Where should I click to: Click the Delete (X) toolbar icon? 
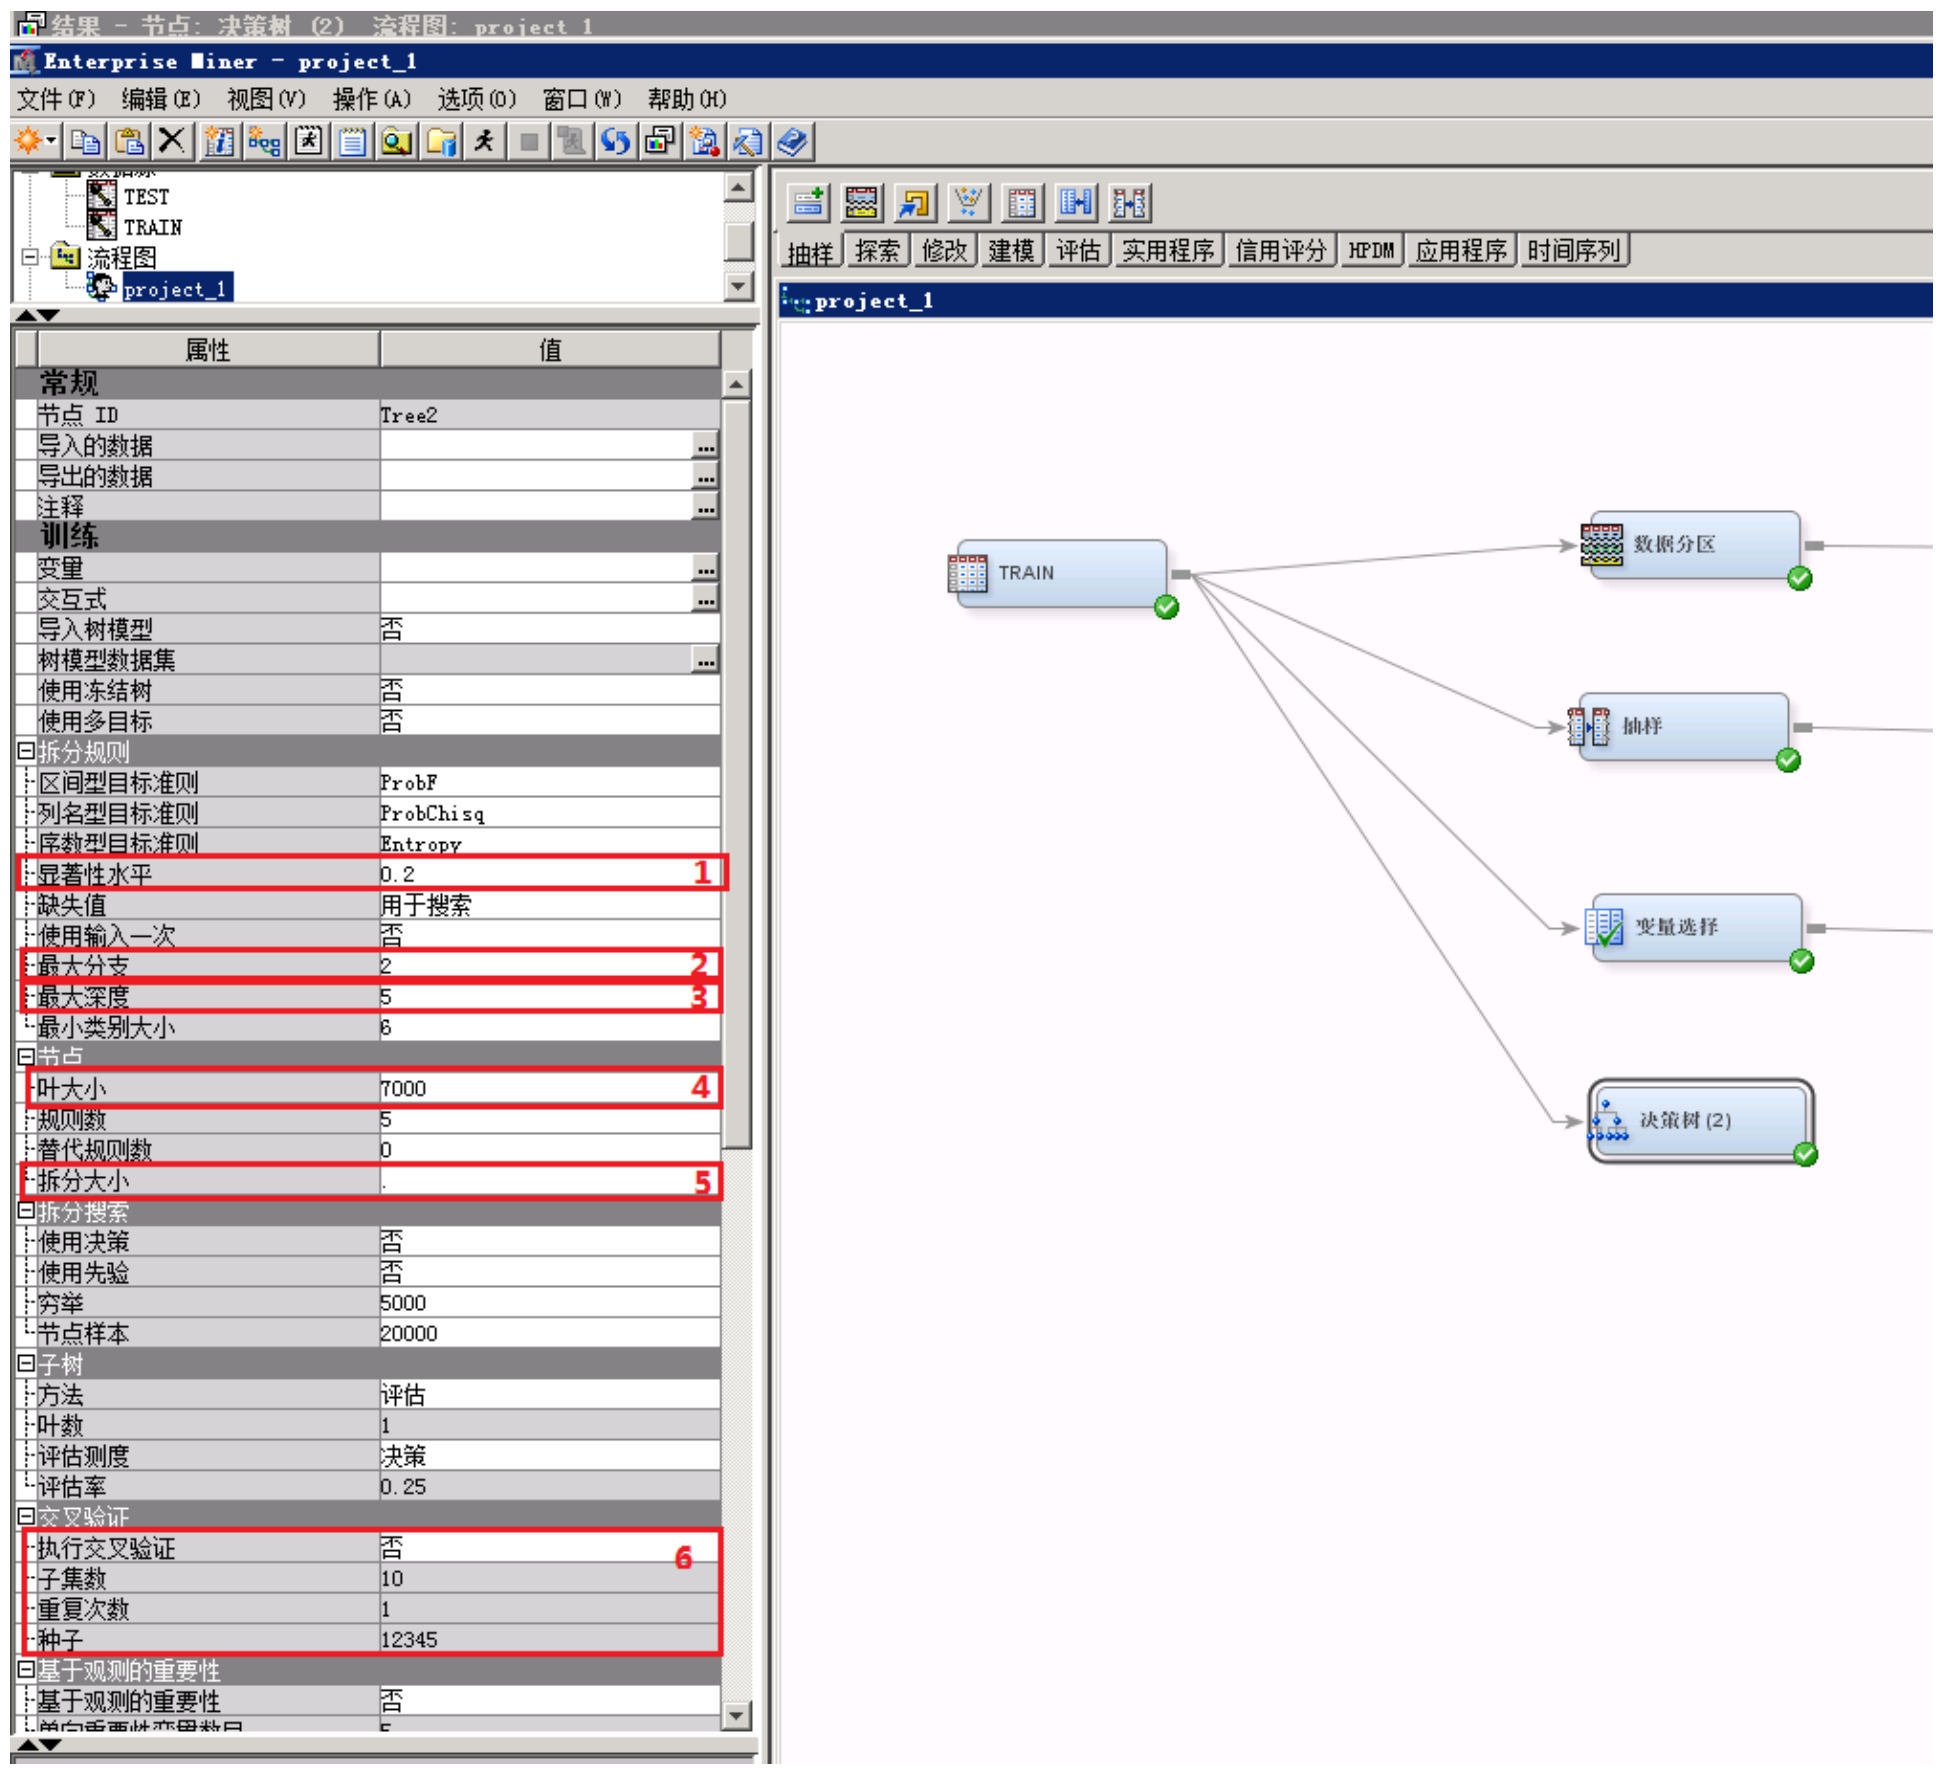point(172,142)
